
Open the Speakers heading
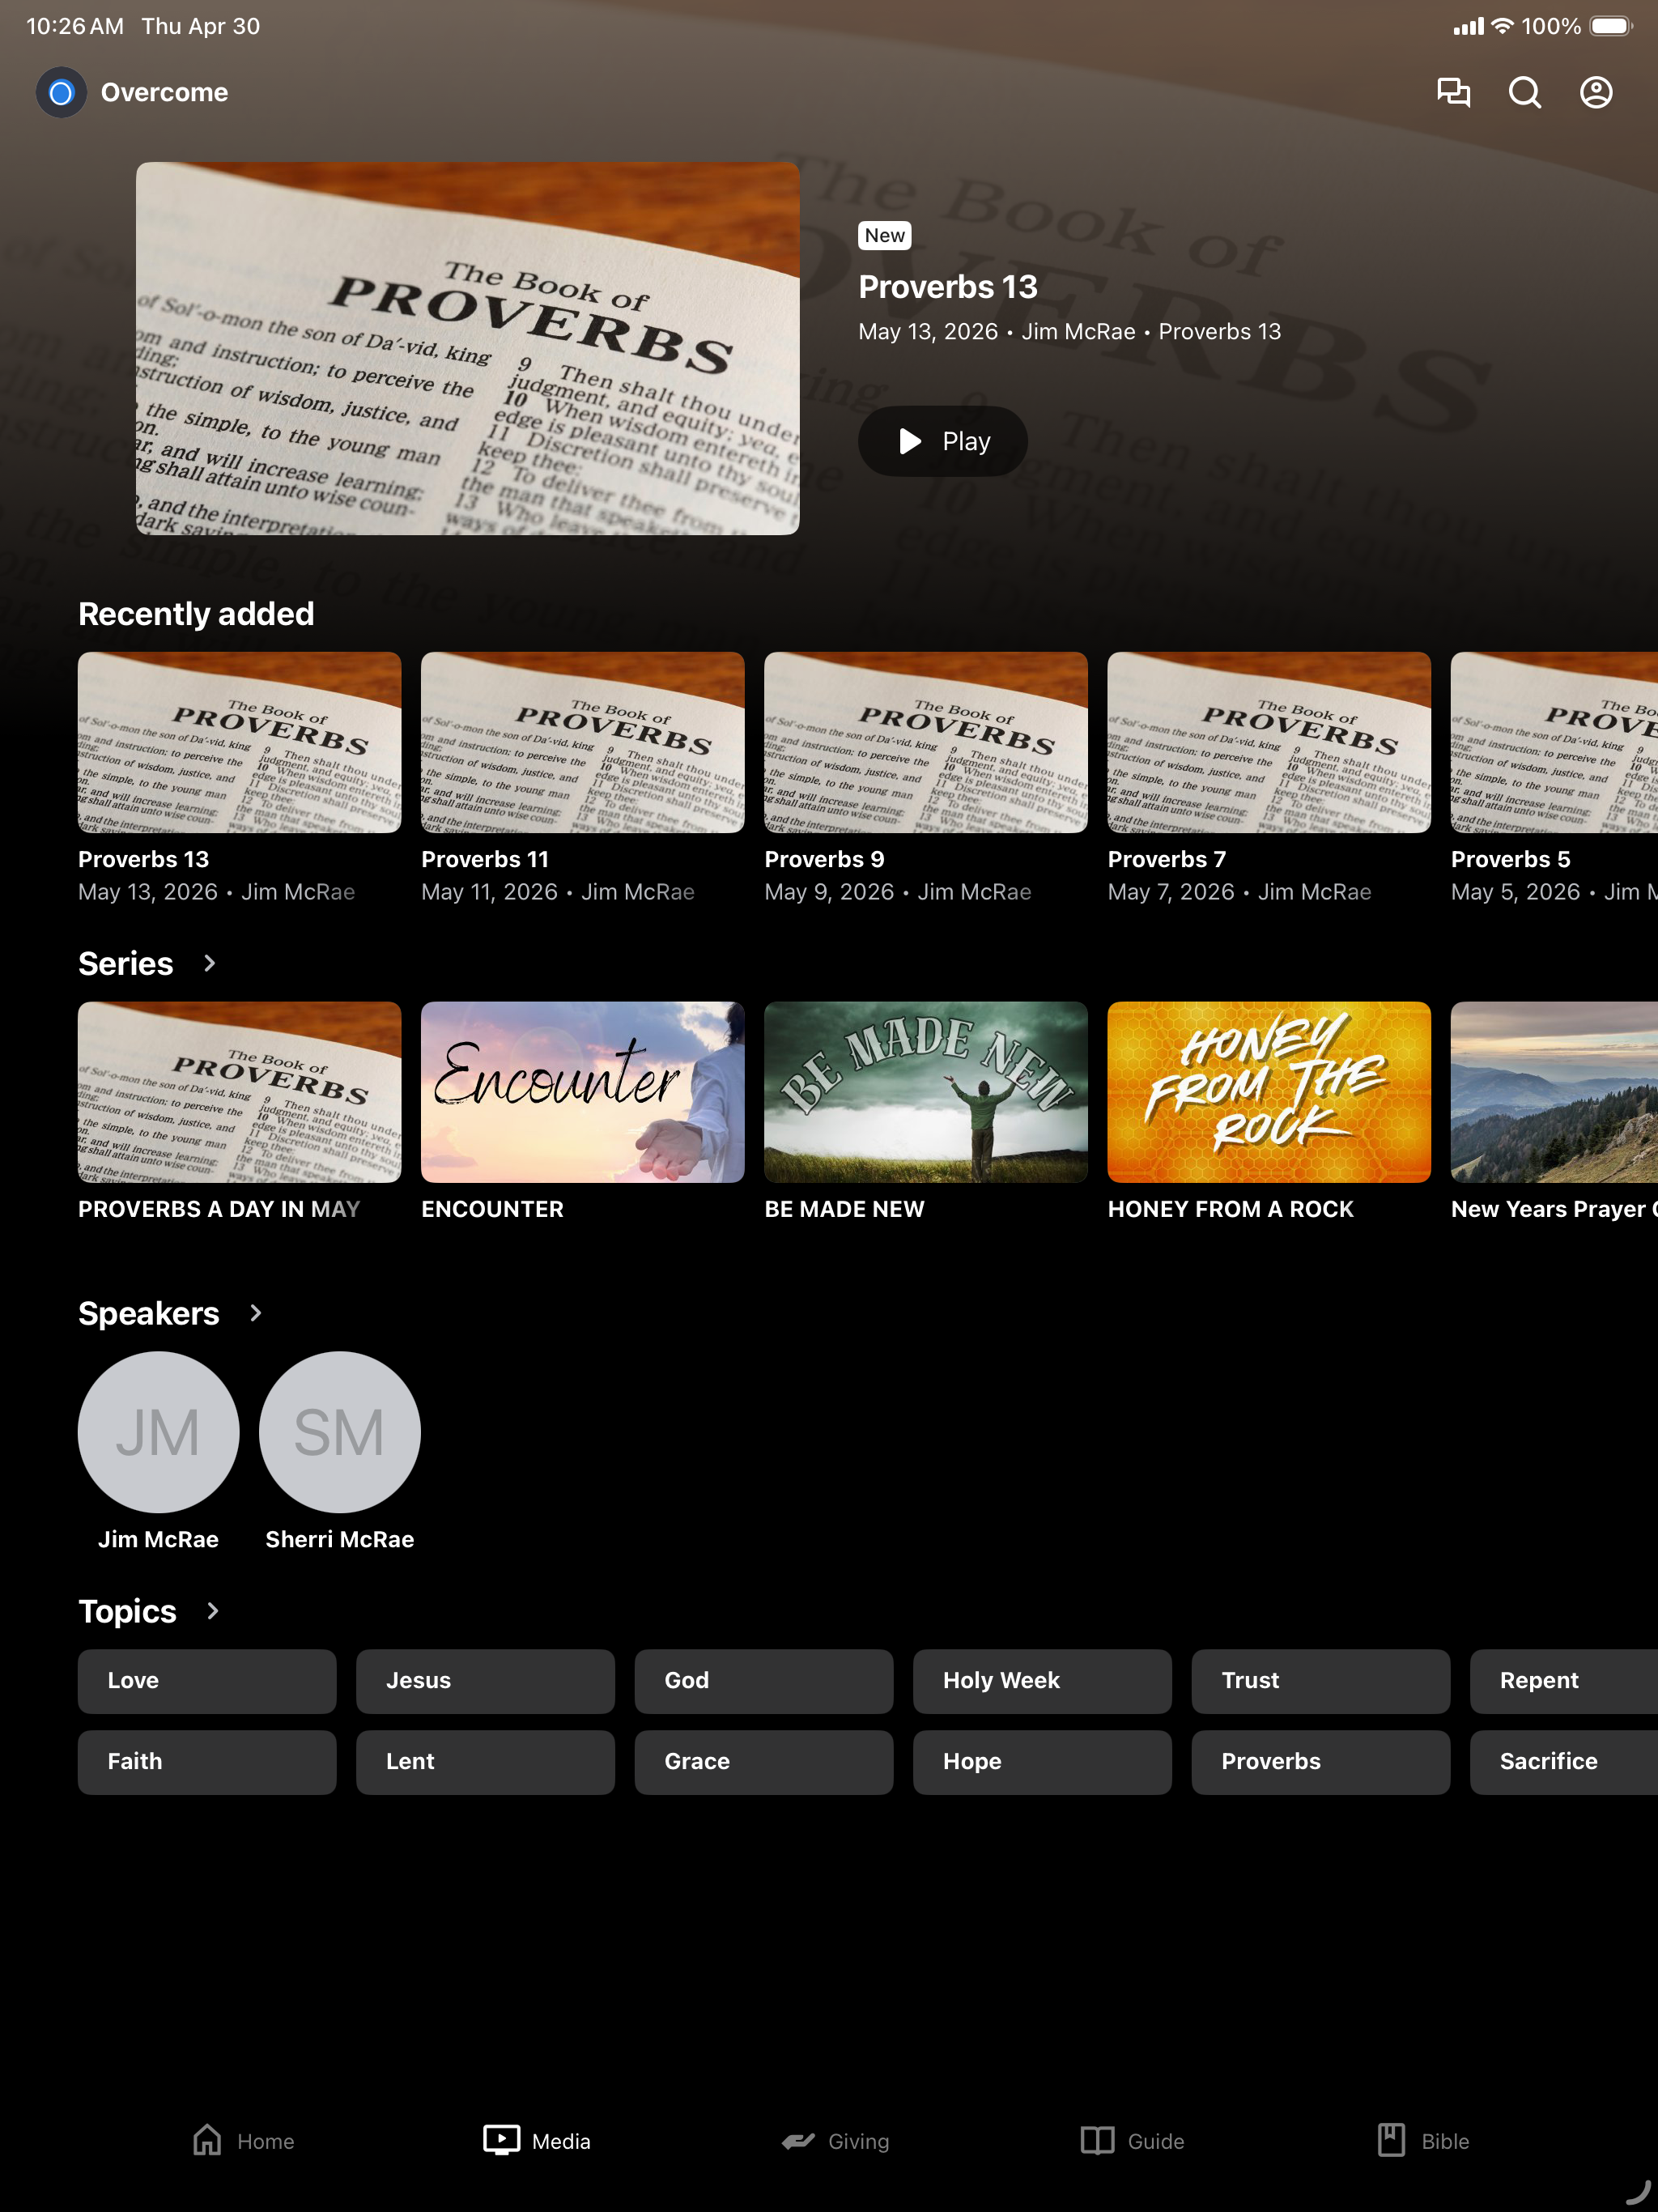coord(149,1313)
